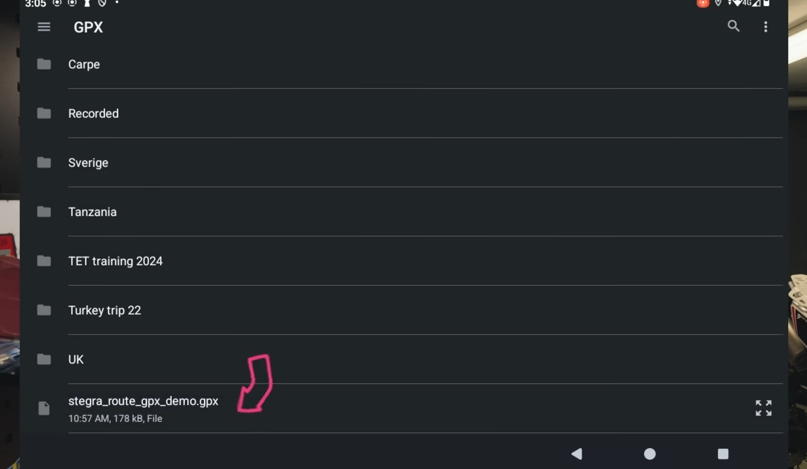Screen dimensions: 807x469
Task: Click the Tanzania folder icon
Action: pyautogui.click(x=44, y=212)
